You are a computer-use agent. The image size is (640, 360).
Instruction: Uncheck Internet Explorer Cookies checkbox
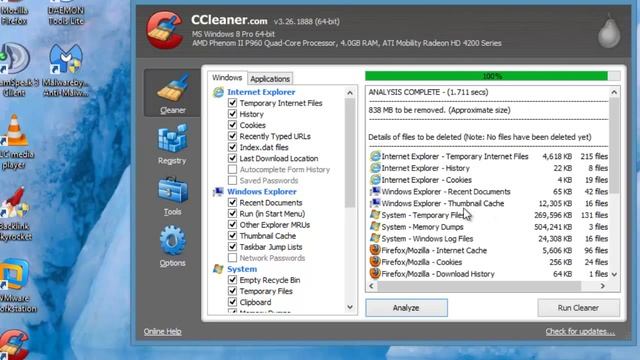pos(232,125)
